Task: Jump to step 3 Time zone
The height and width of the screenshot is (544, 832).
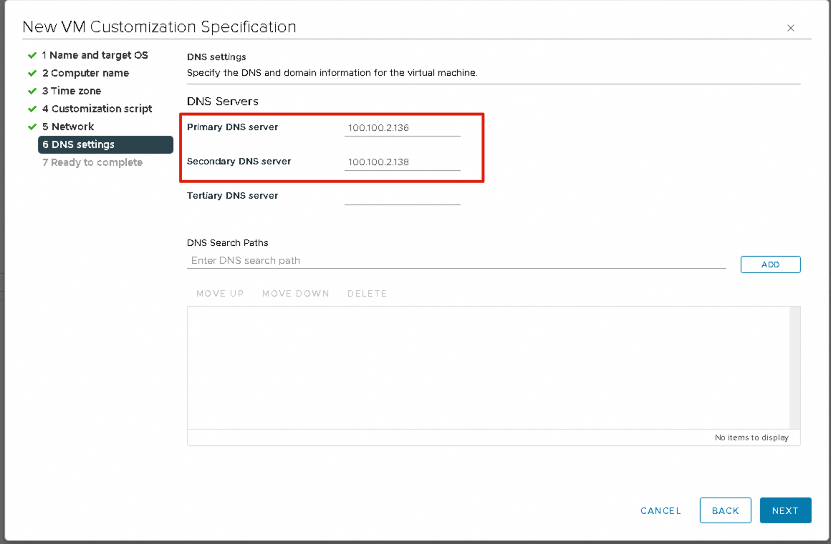Action: coord(71,91)
